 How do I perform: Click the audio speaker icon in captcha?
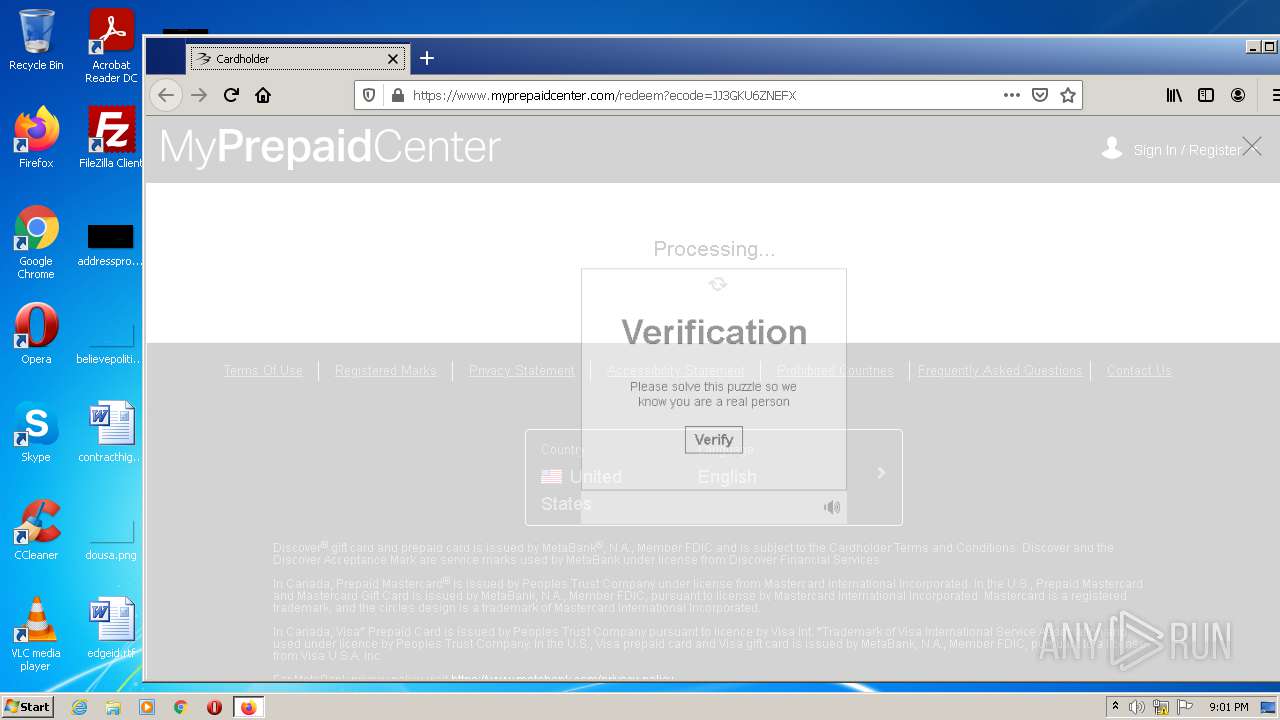[x=832, y=507]
